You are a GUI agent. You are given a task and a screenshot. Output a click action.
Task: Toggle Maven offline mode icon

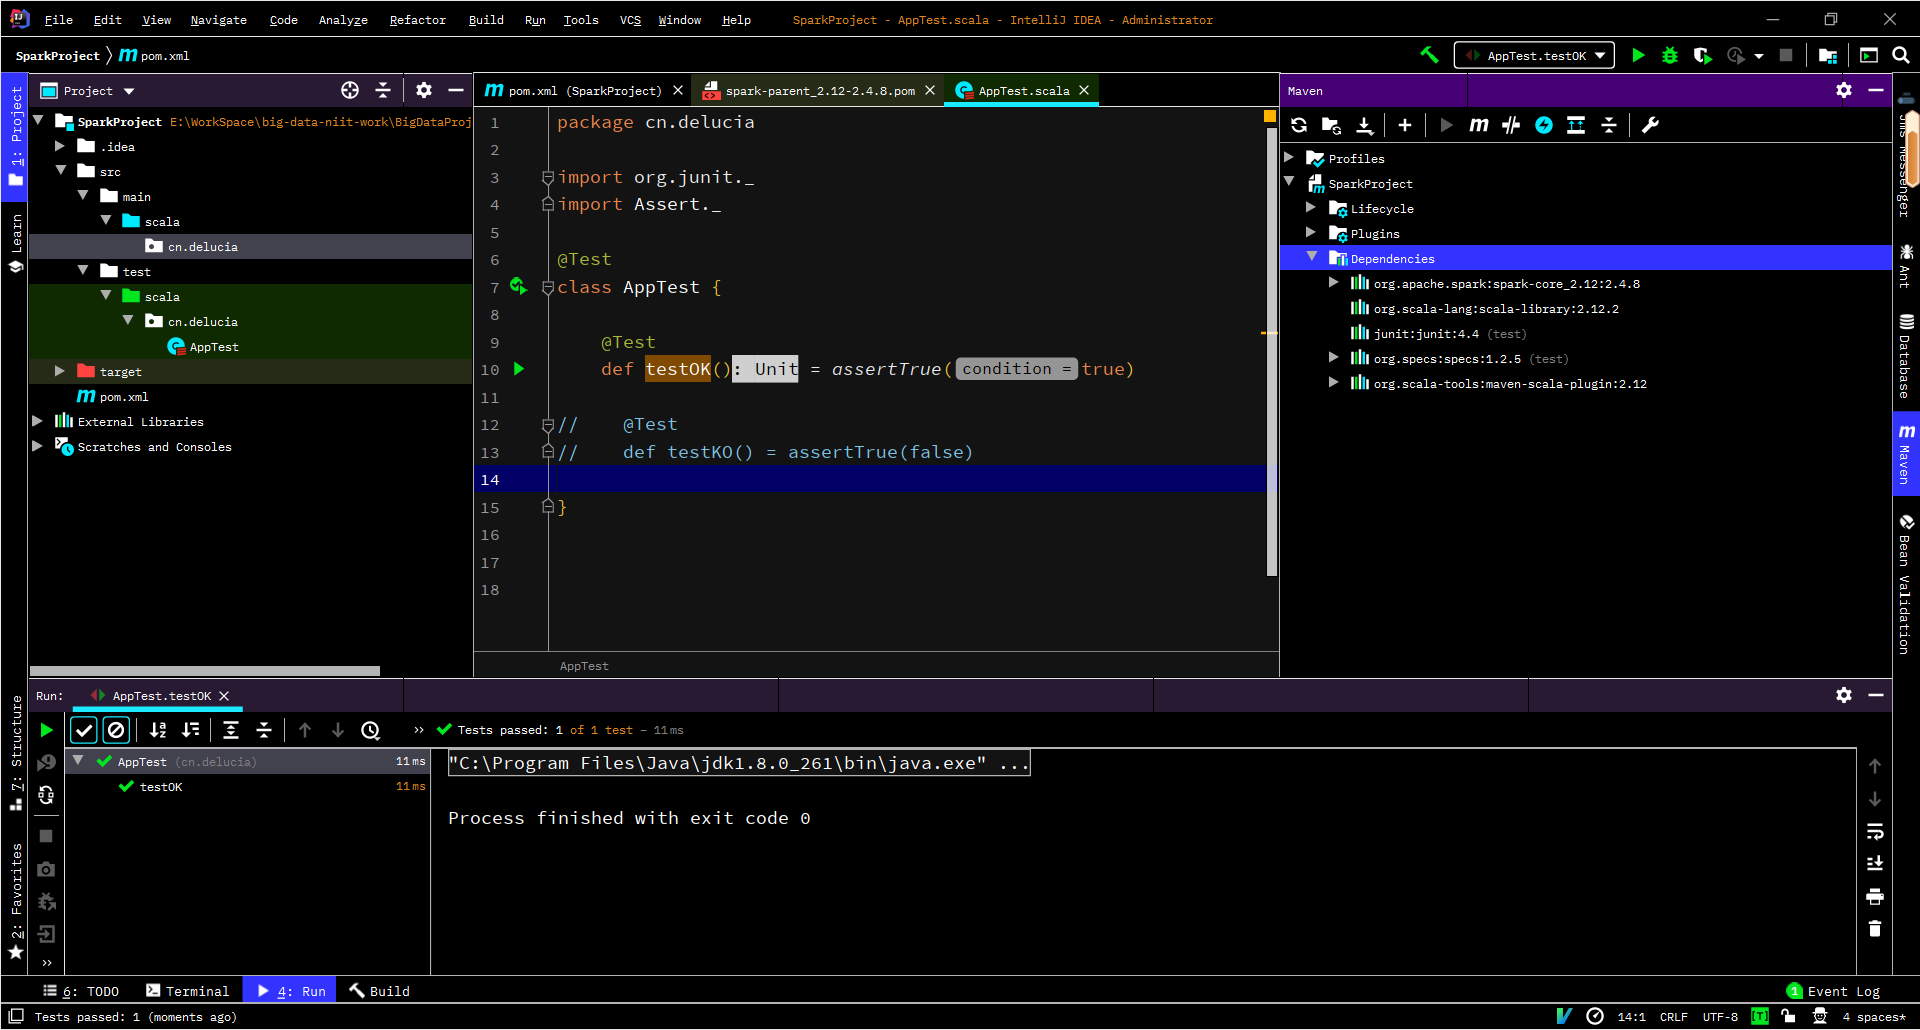(x=1511, y=125)
